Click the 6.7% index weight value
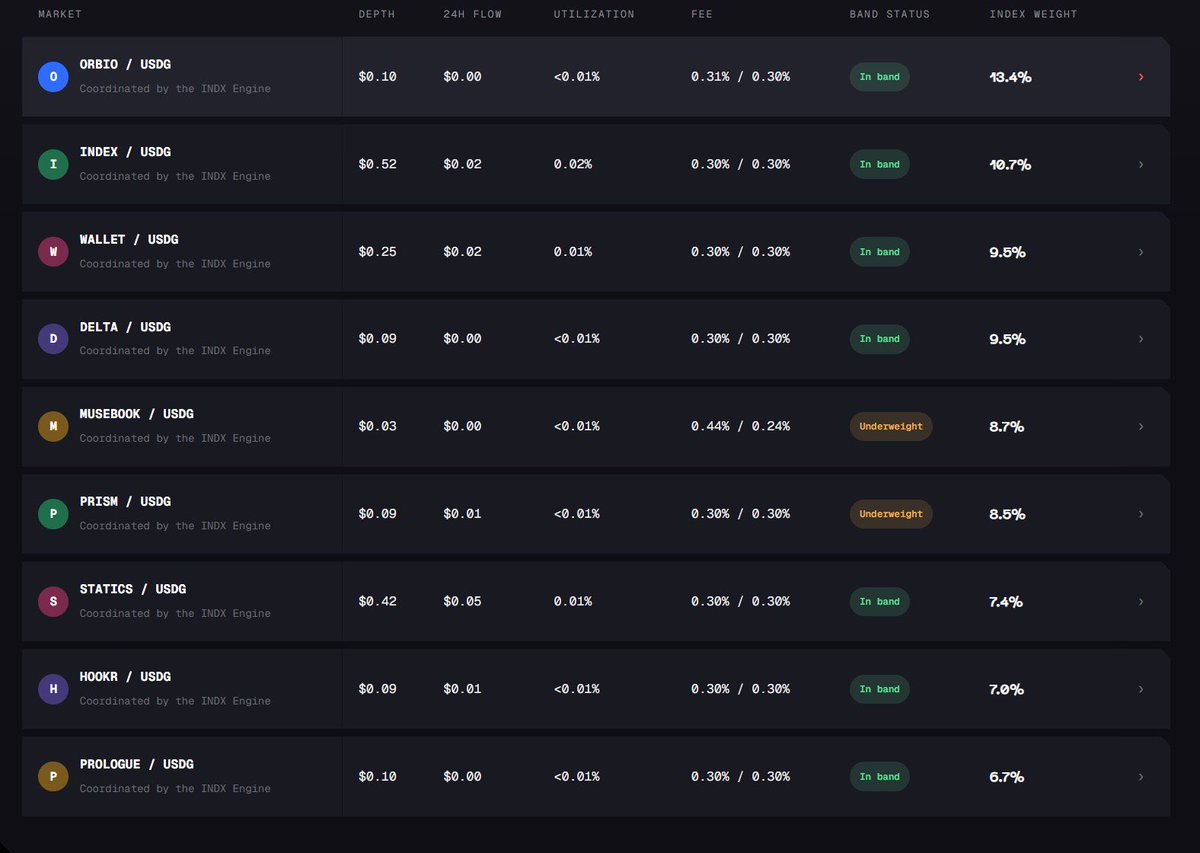The height and width of the screenshot is (853, 1200). click(1006, 777)
